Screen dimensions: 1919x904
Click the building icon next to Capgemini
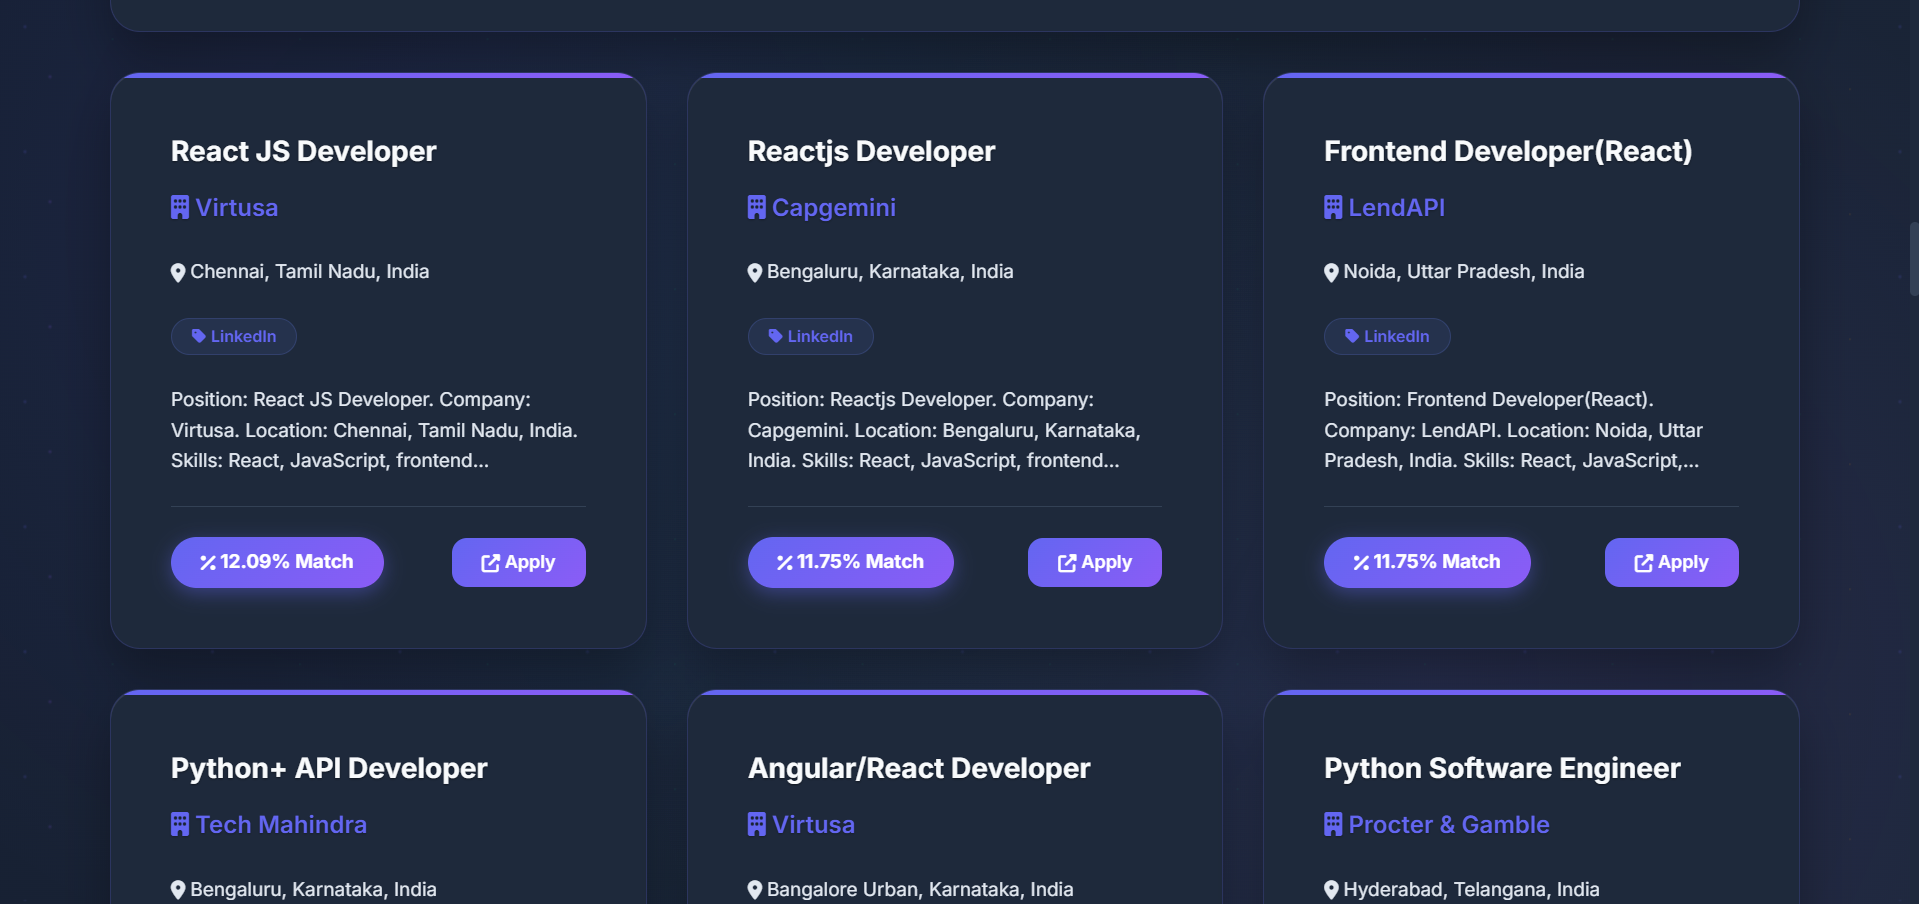tap(757, 207)
